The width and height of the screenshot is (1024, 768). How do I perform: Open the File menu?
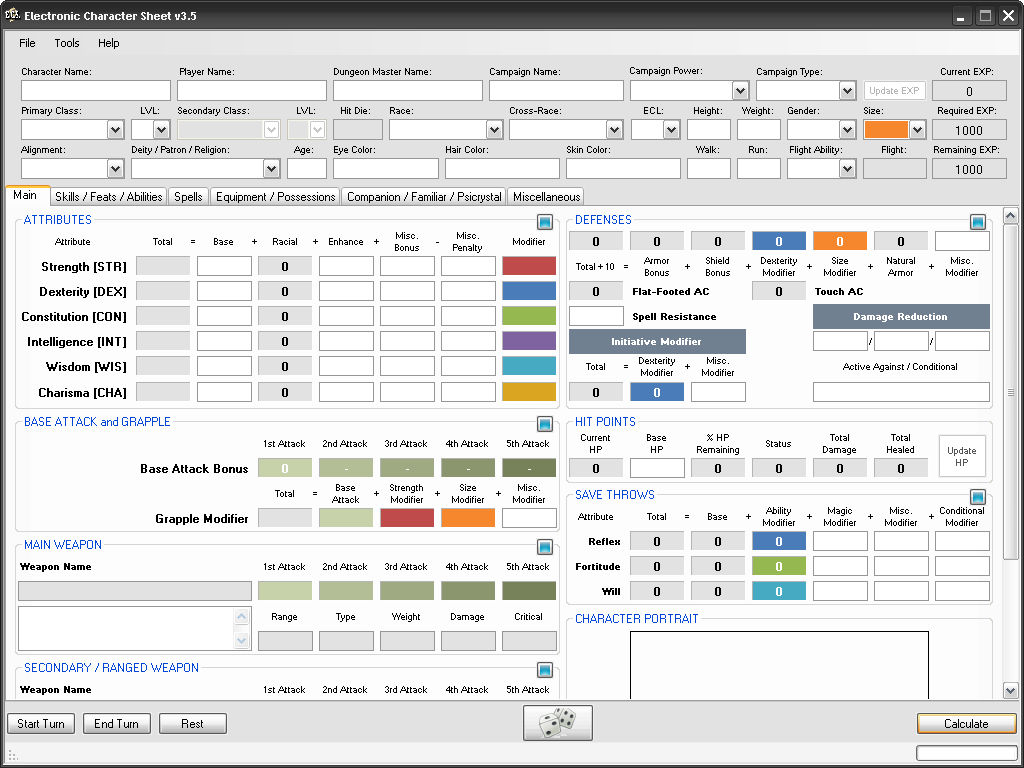coord(27,43)
